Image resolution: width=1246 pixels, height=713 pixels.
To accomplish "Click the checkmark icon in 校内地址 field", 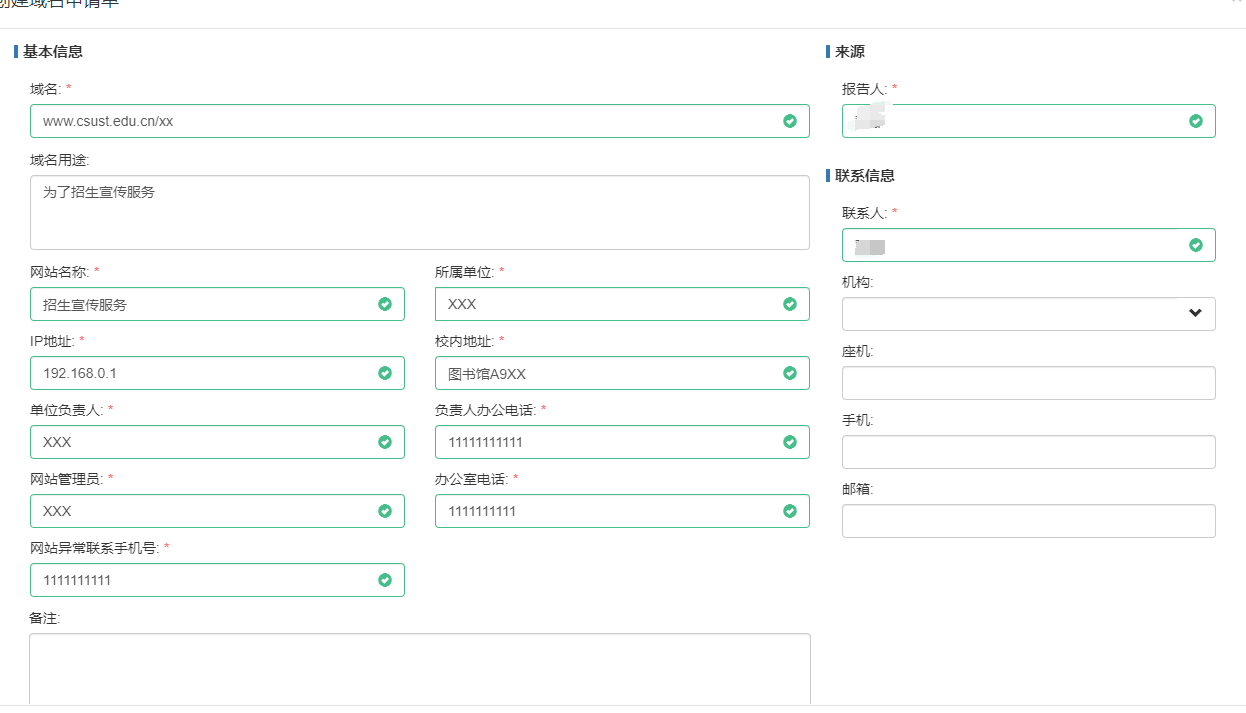I will 789,373.
